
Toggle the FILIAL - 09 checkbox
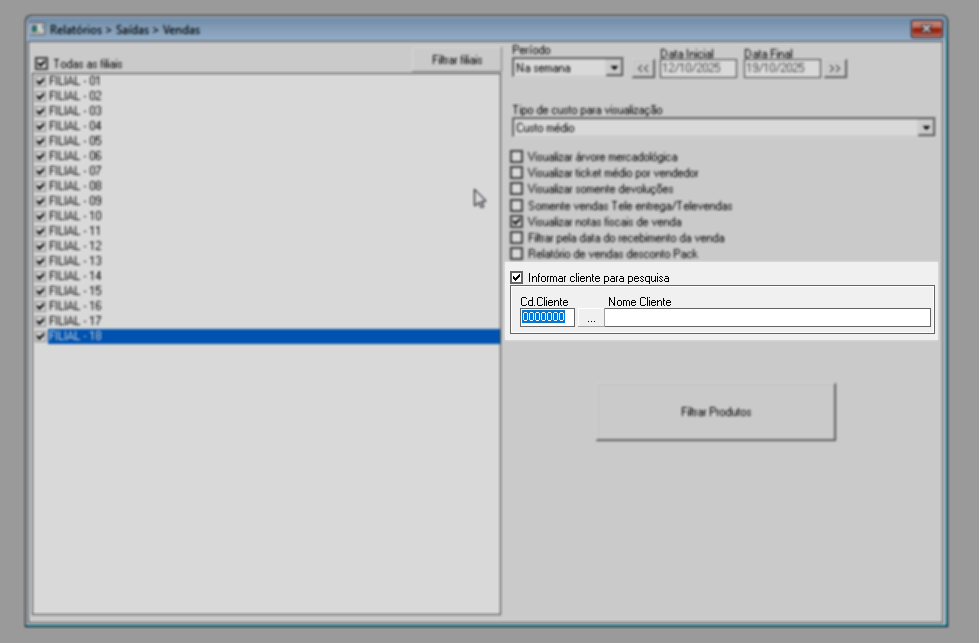pos(41,201)
